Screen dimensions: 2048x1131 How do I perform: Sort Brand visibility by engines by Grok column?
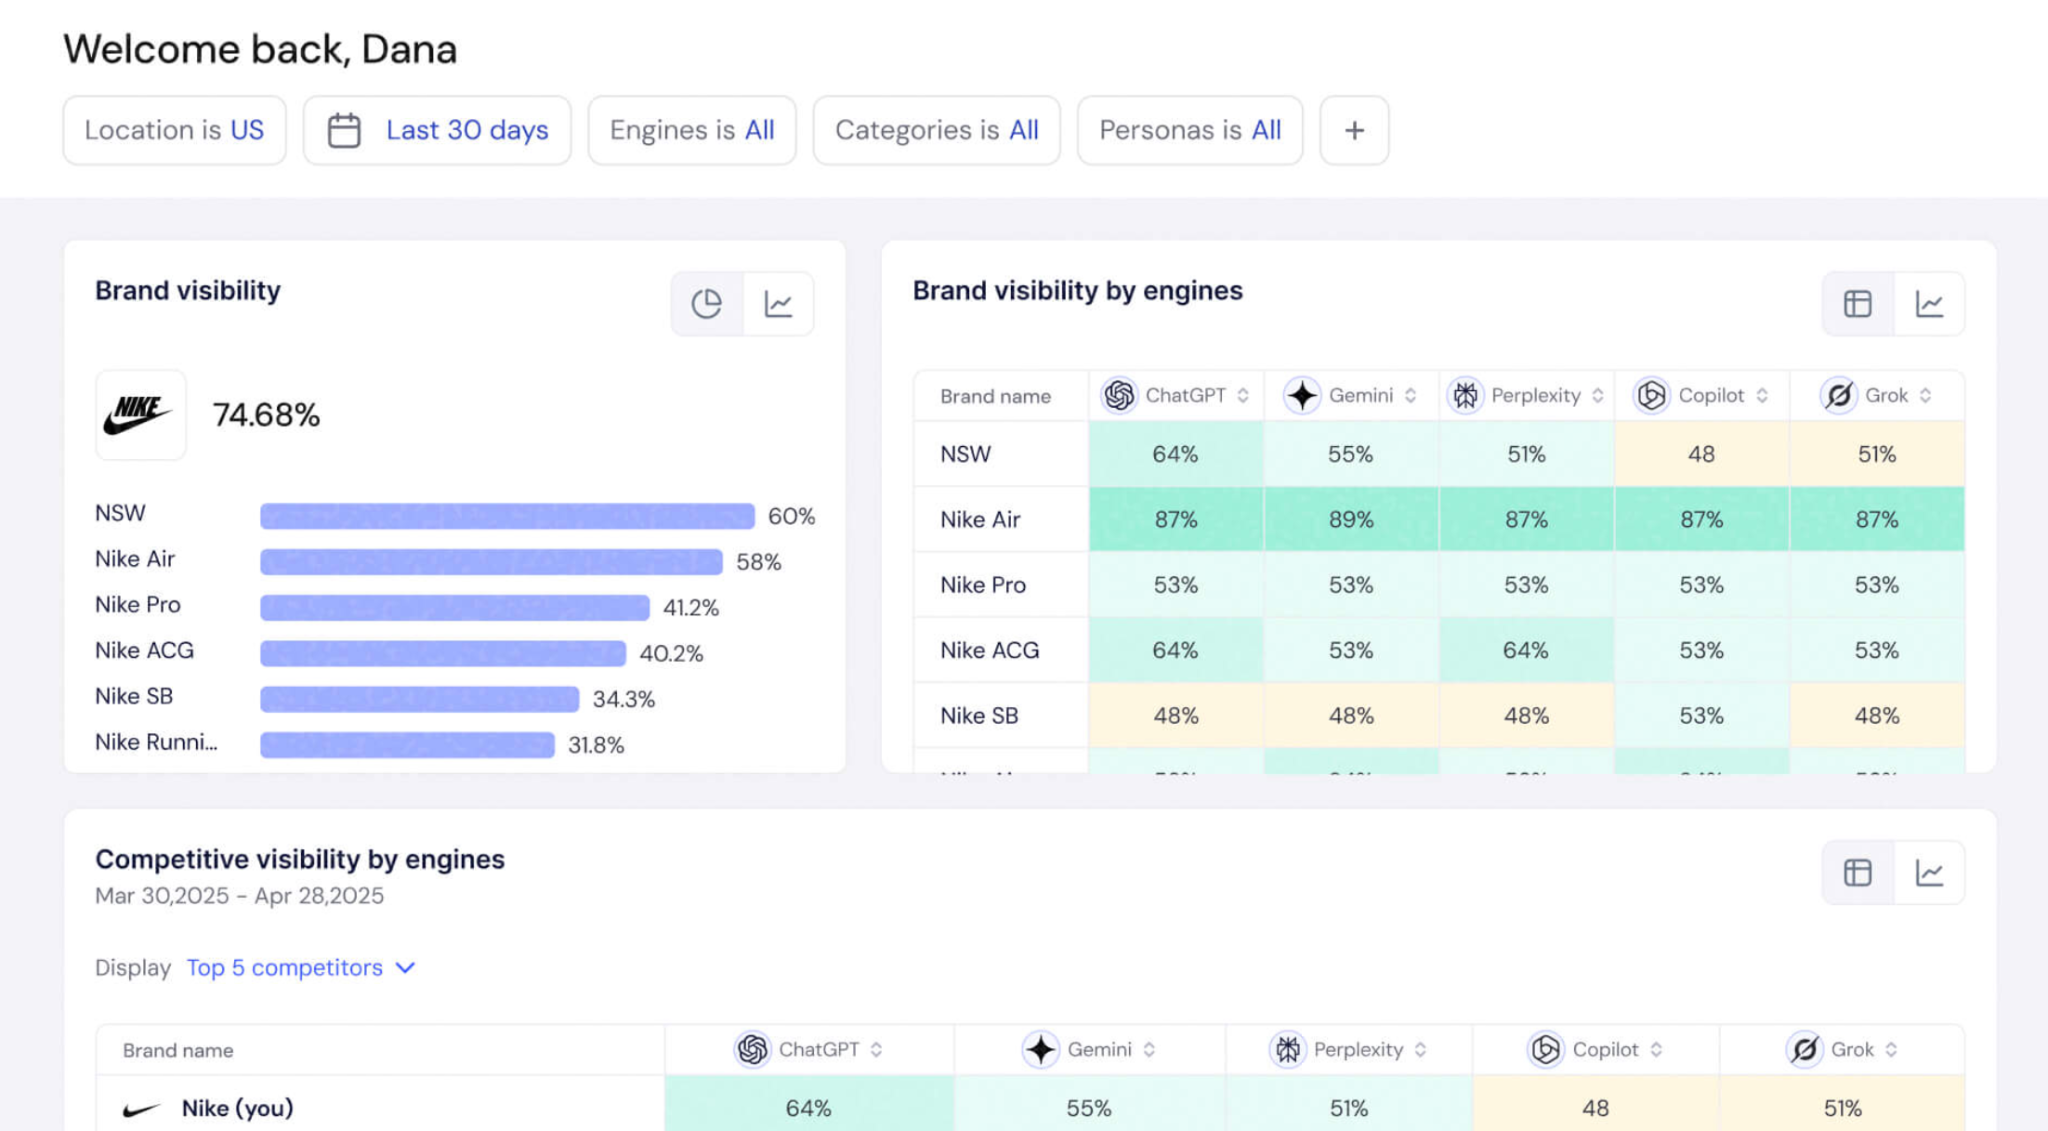(x=1925, y=396)
